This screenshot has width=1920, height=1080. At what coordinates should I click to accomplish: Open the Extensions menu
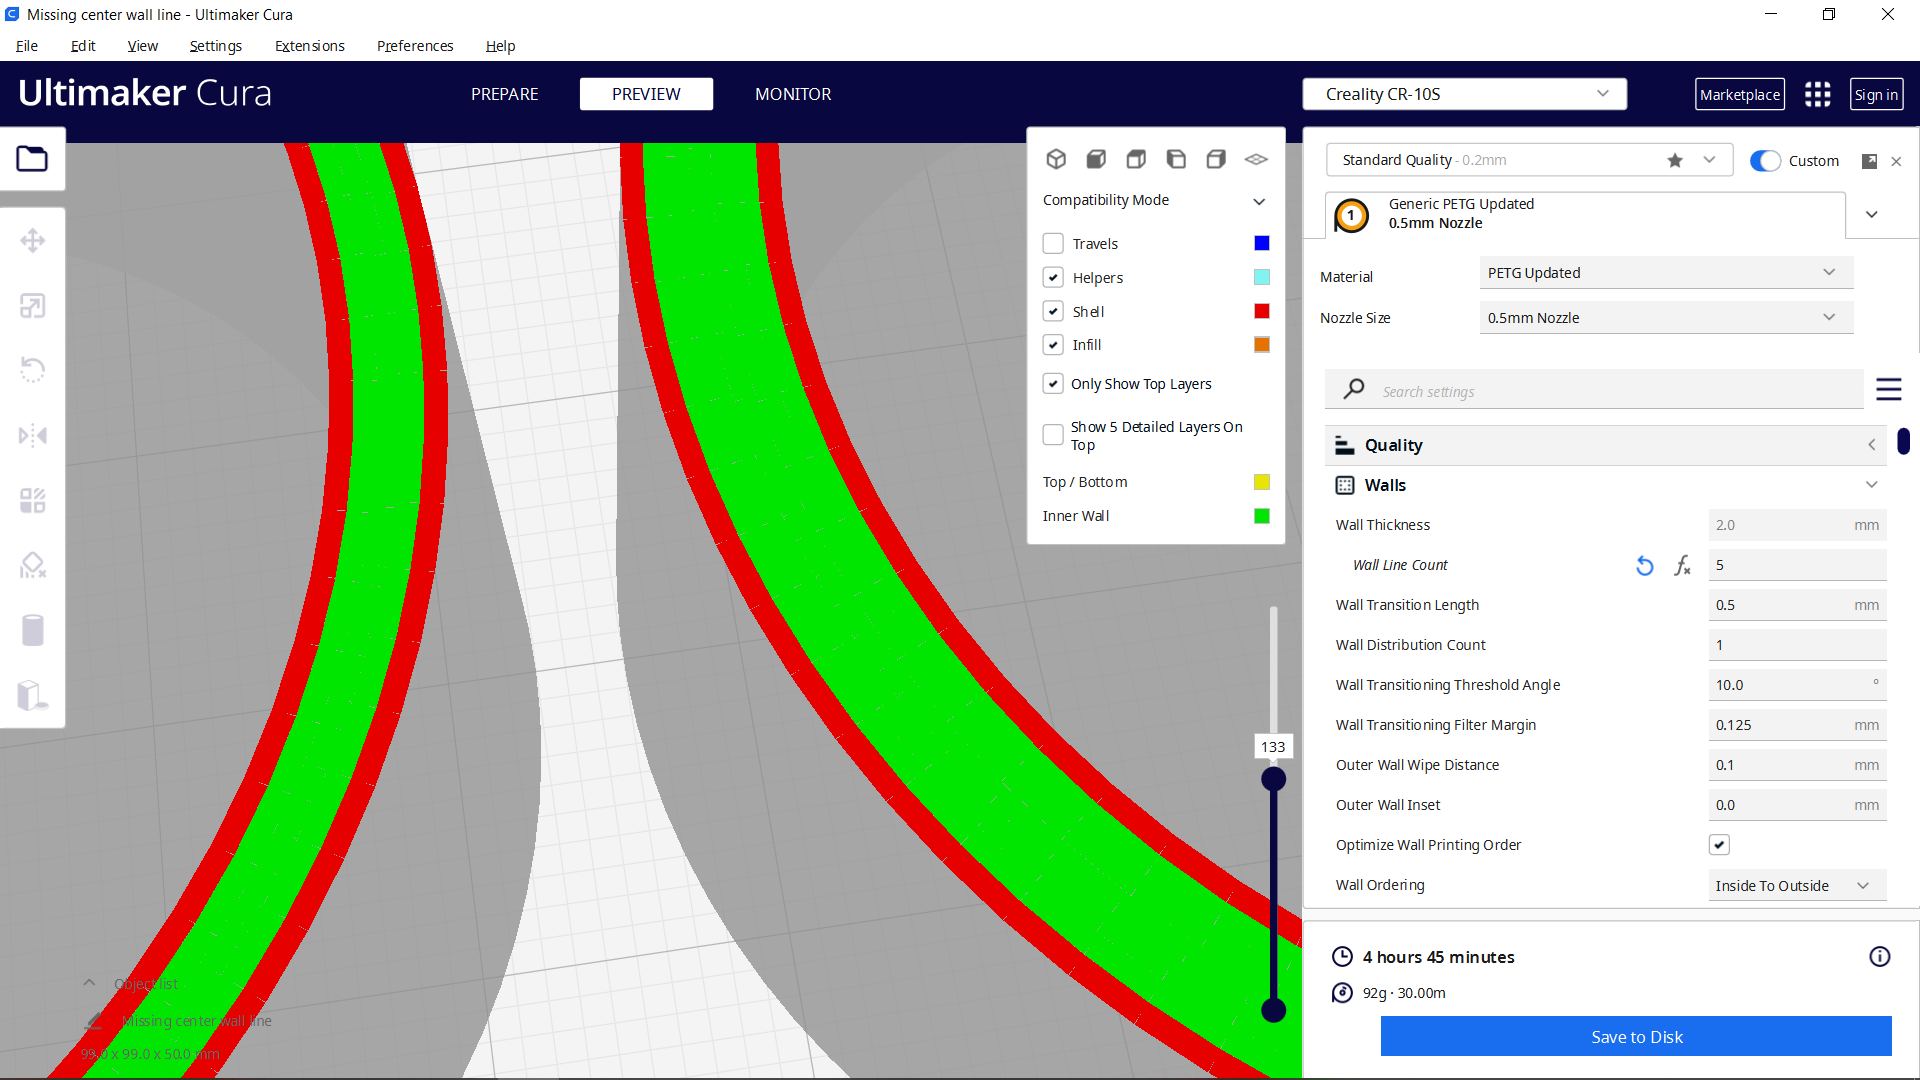309,46
